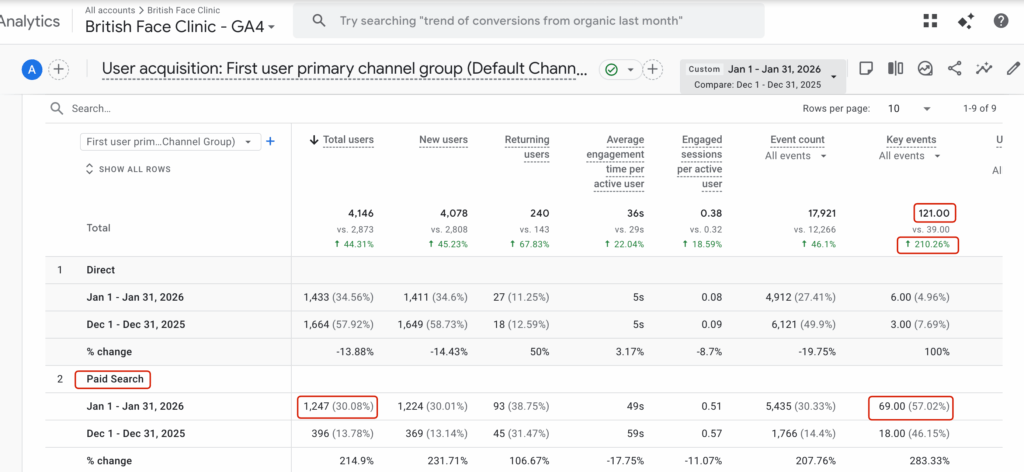This screenshot has height=472, width=1024.
Task: Open the Insights chart icon
Action: point(925,69)
